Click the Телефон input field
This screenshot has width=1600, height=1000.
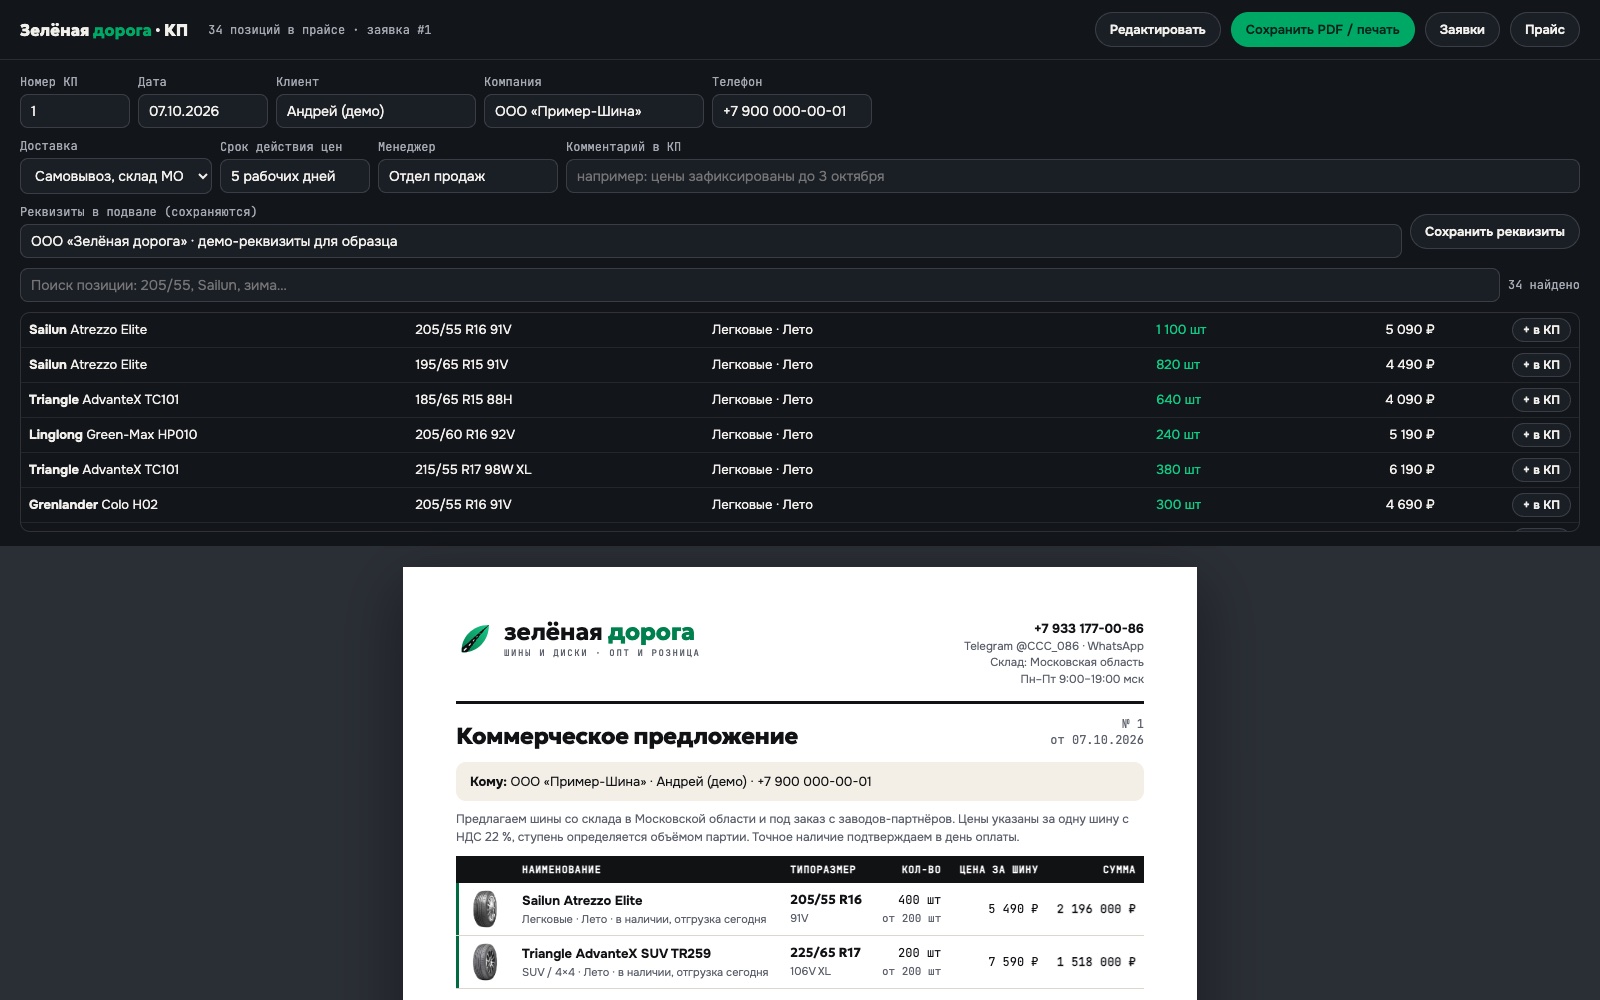[x=792, y=111]
